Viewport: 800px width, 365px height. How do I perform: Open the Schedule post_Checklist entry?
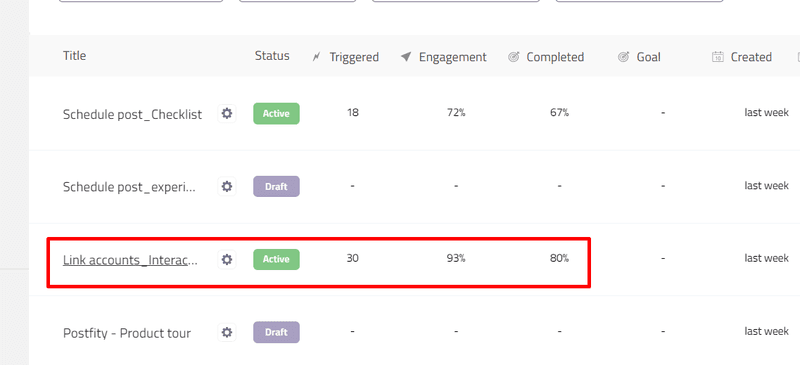(133, 114)
